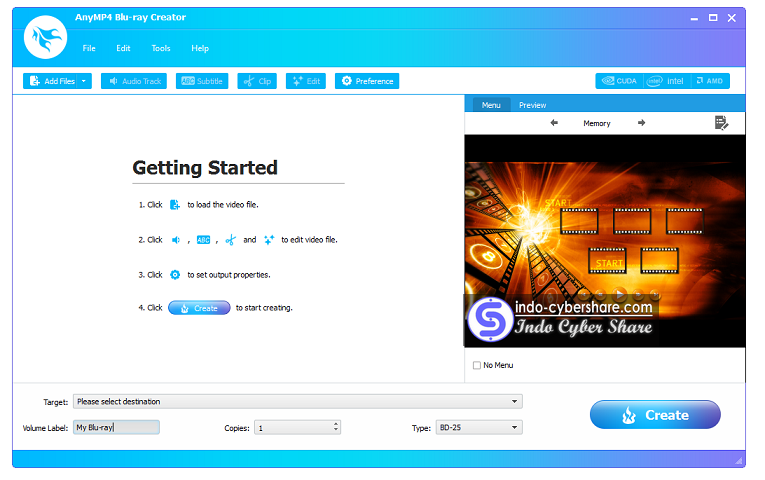
Task: Open the Target destination dropdown
Action: coord(298,401)
